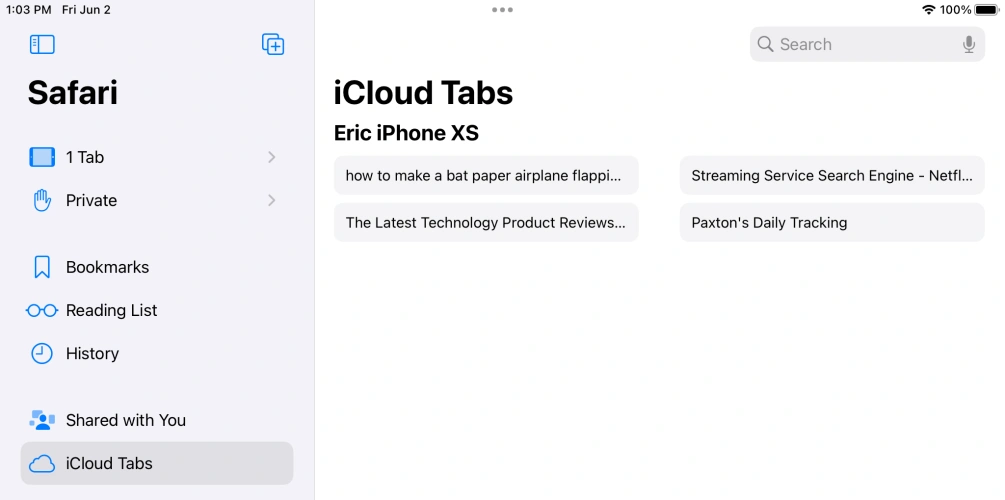Select History in the sidebar
1005x500 pixels.
point(92,353)
